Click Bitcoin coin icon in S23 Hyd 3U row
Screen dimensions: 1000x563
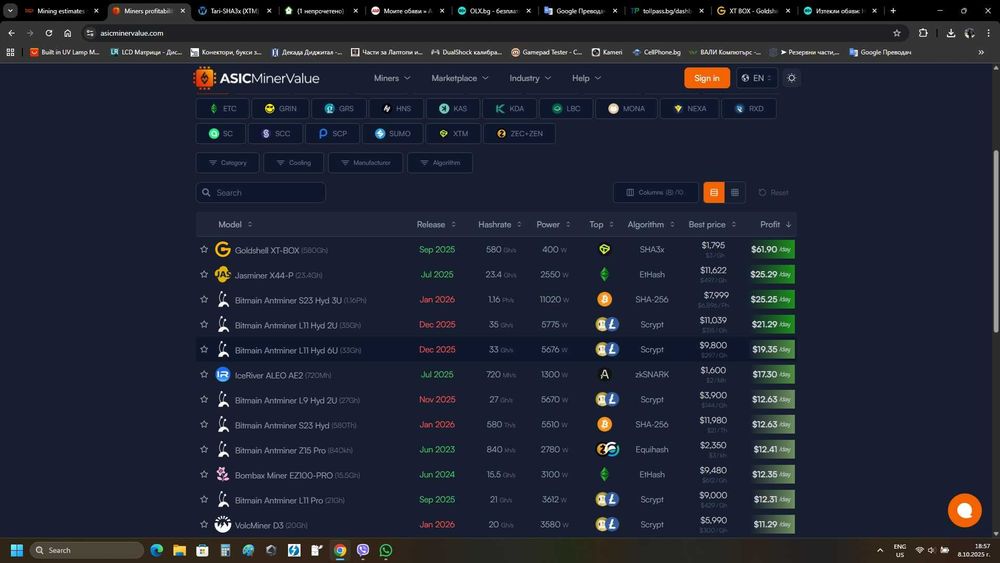(605, 299)
